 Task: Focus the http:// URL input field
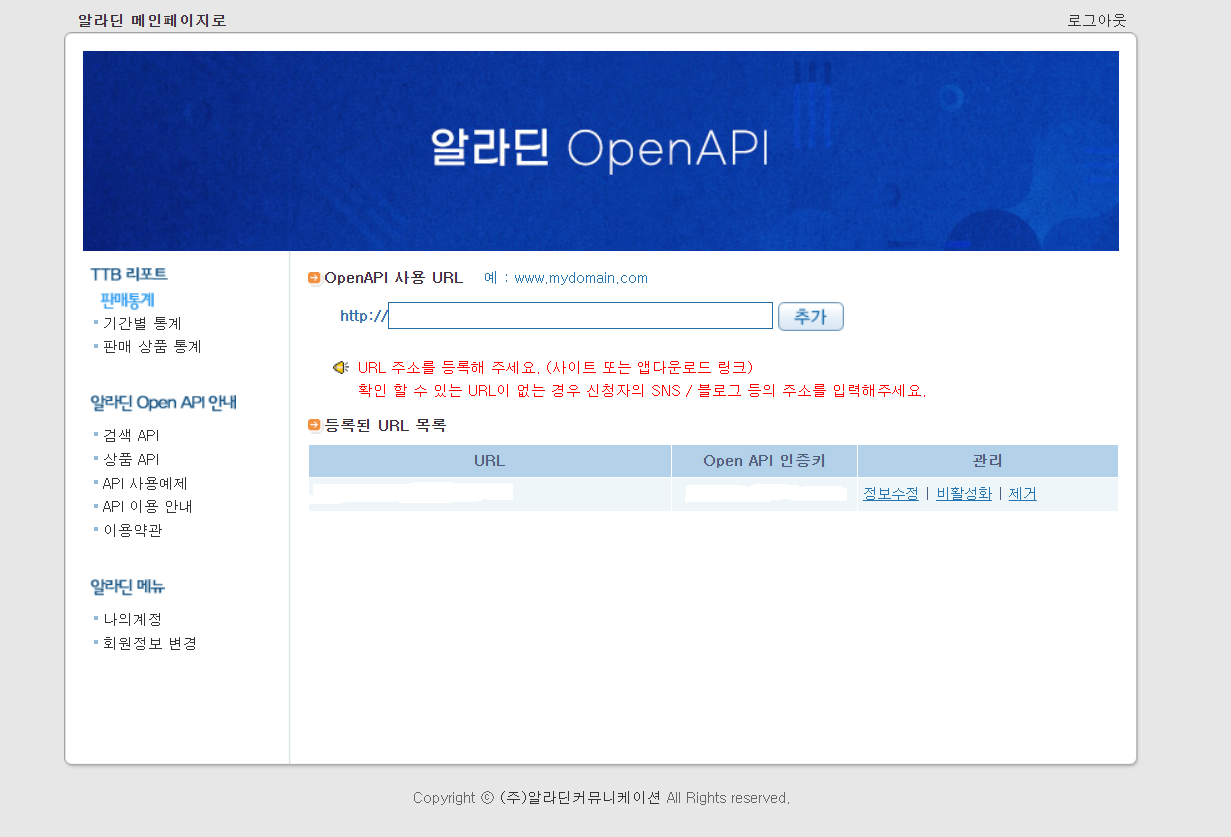click(x=580, y=316)
